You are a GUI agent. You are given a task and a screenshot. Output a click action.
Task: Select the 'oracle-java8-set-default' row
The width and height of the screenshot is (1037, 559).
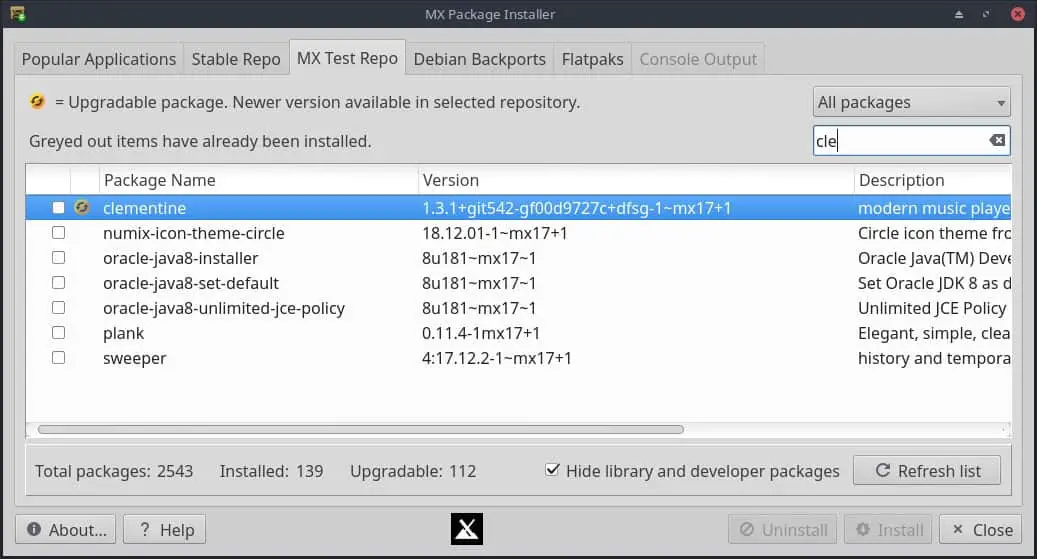518,283
